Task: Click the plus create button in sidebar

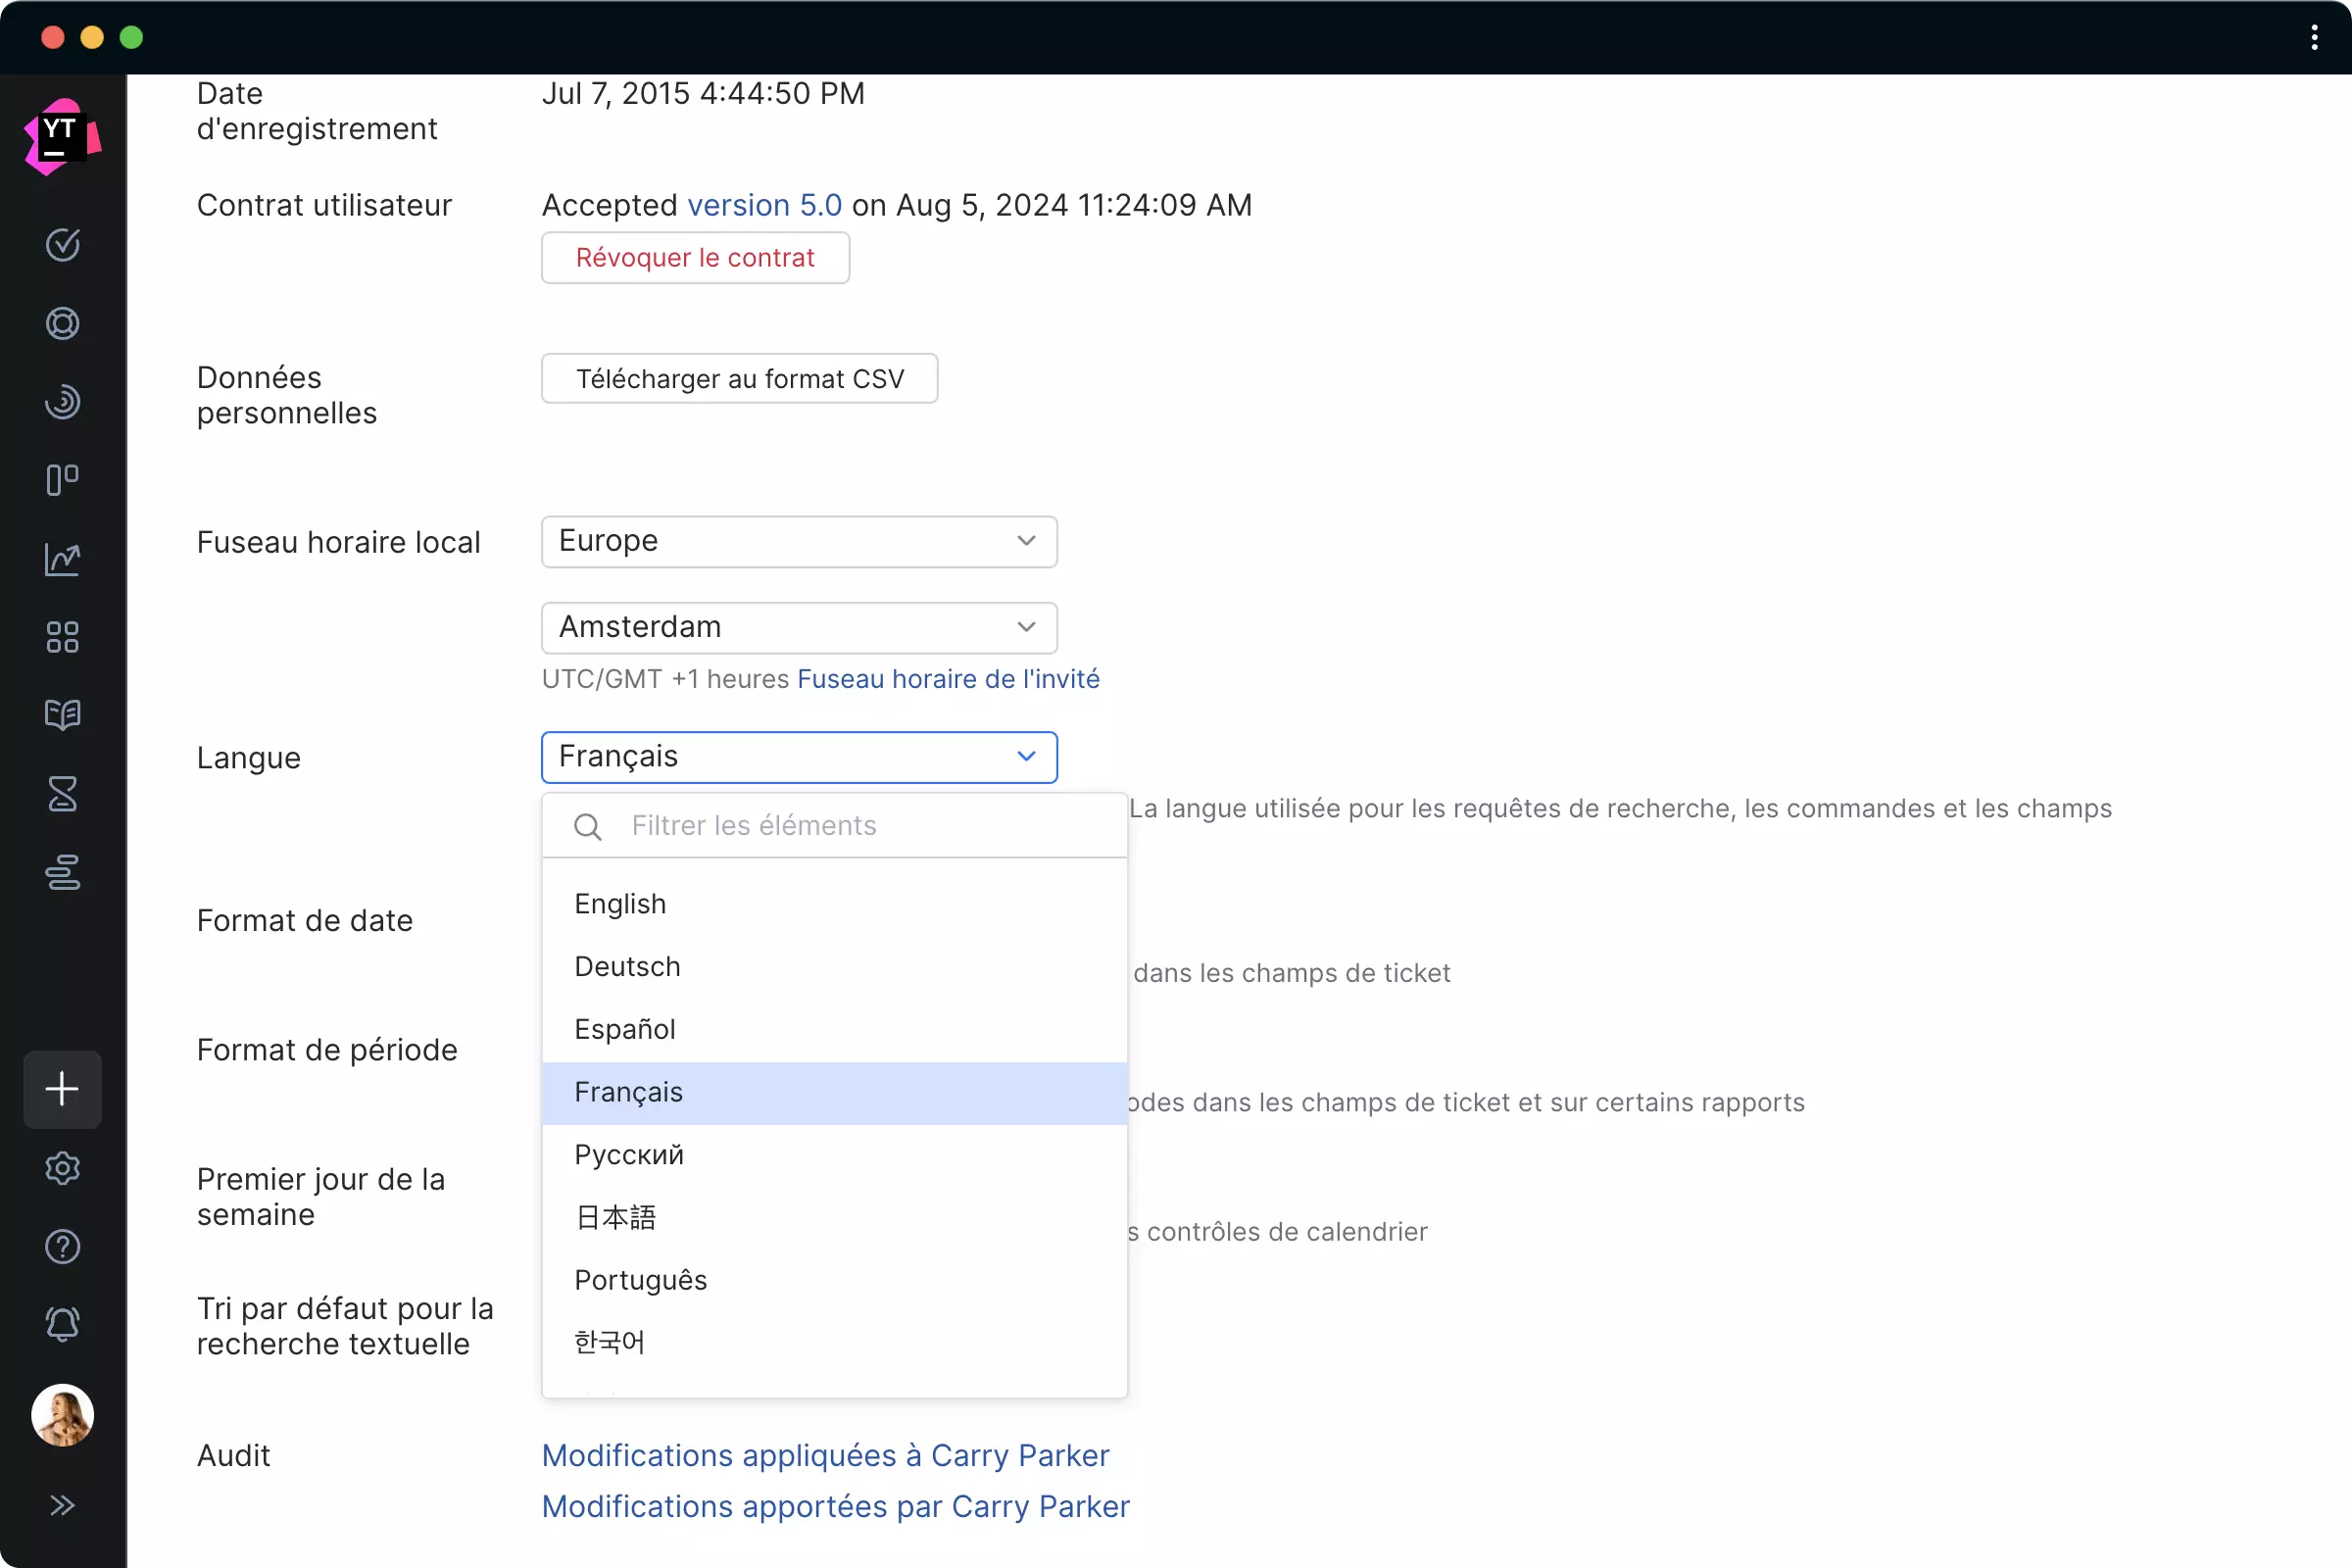Action: pyautogui.click(x=62, y=1089)
